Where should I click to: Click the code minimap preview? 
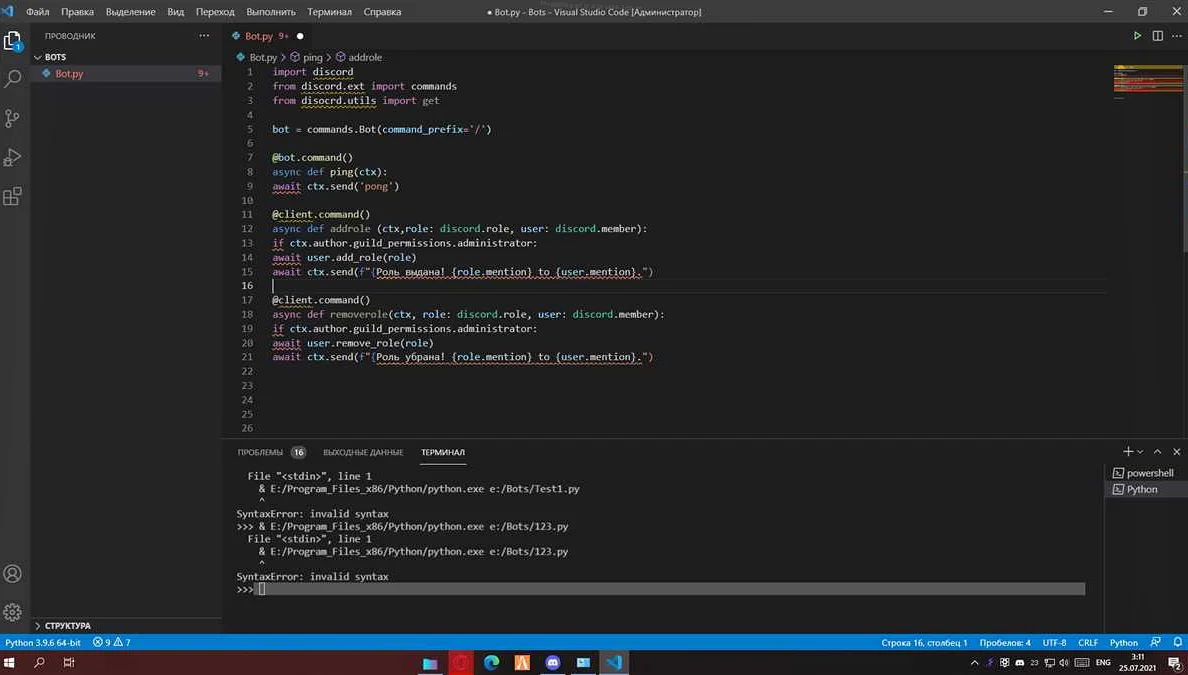click(x=1134, y=80)
